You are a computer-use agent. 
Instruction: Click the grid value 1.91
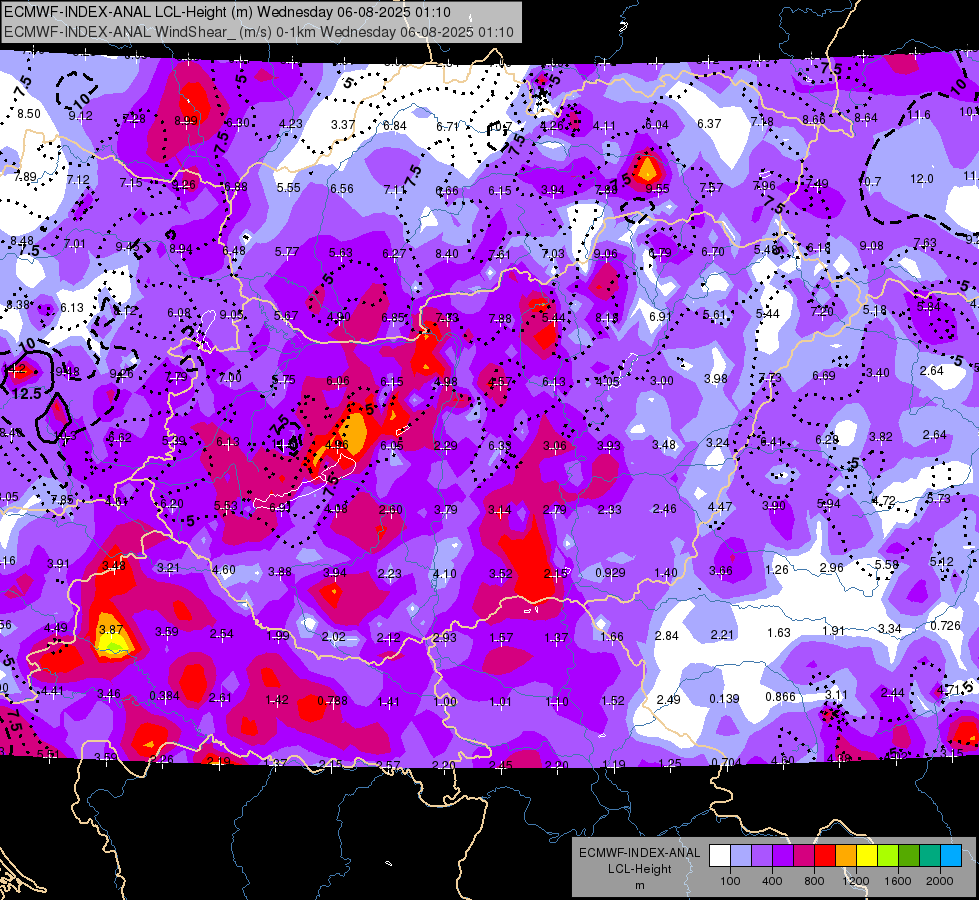[x=834, y=630]
